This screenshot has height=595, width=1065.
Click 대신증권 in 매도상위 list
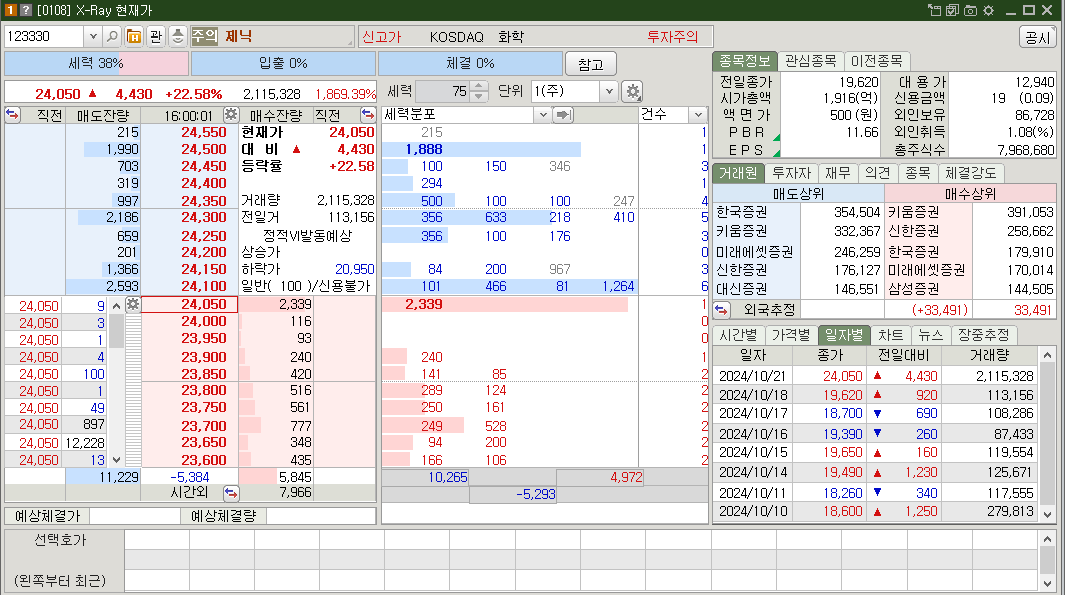[742, 289]
